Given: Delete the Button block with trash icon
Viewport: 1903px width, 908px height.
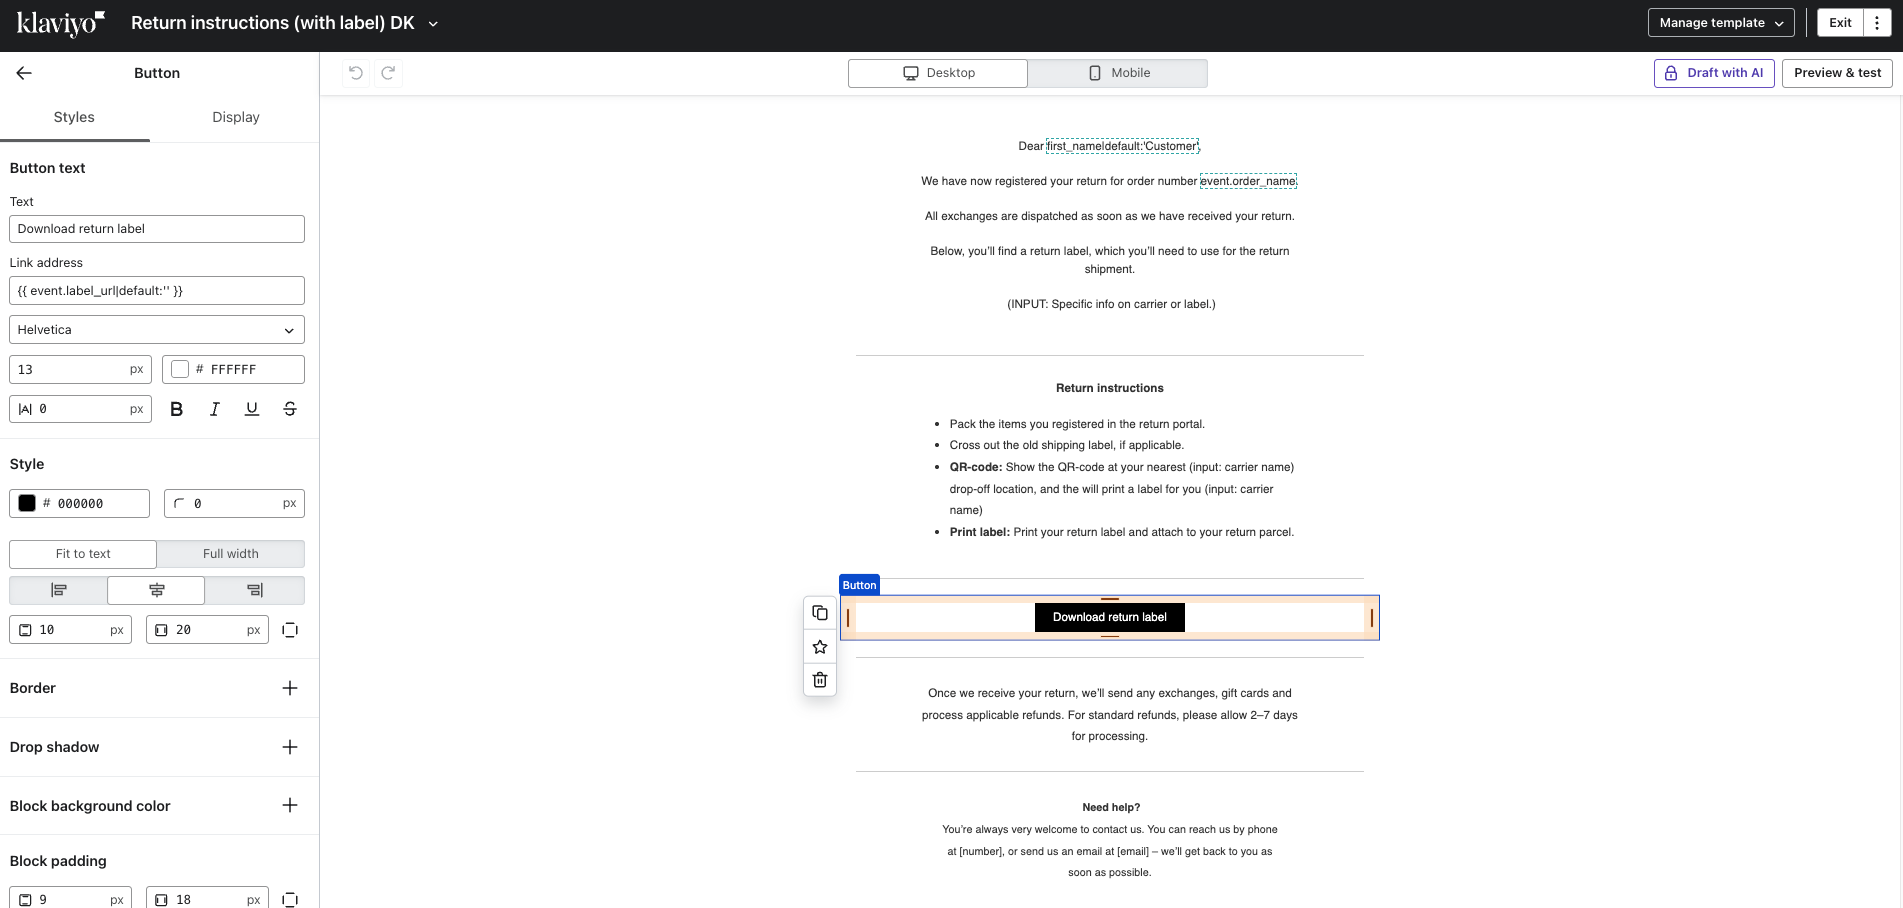Looking at the screenshot, I should point(820,680).
